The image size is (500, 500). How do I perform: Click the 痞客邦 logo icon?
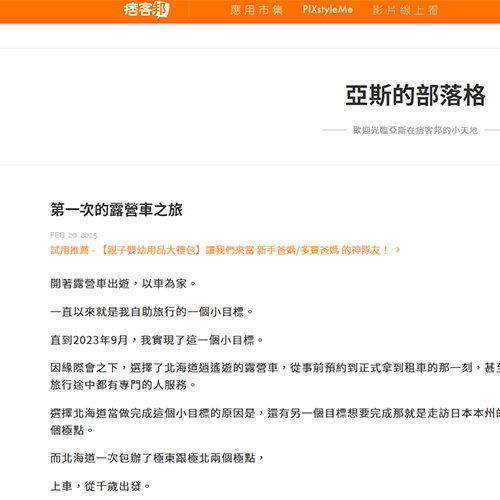(147, 10)
